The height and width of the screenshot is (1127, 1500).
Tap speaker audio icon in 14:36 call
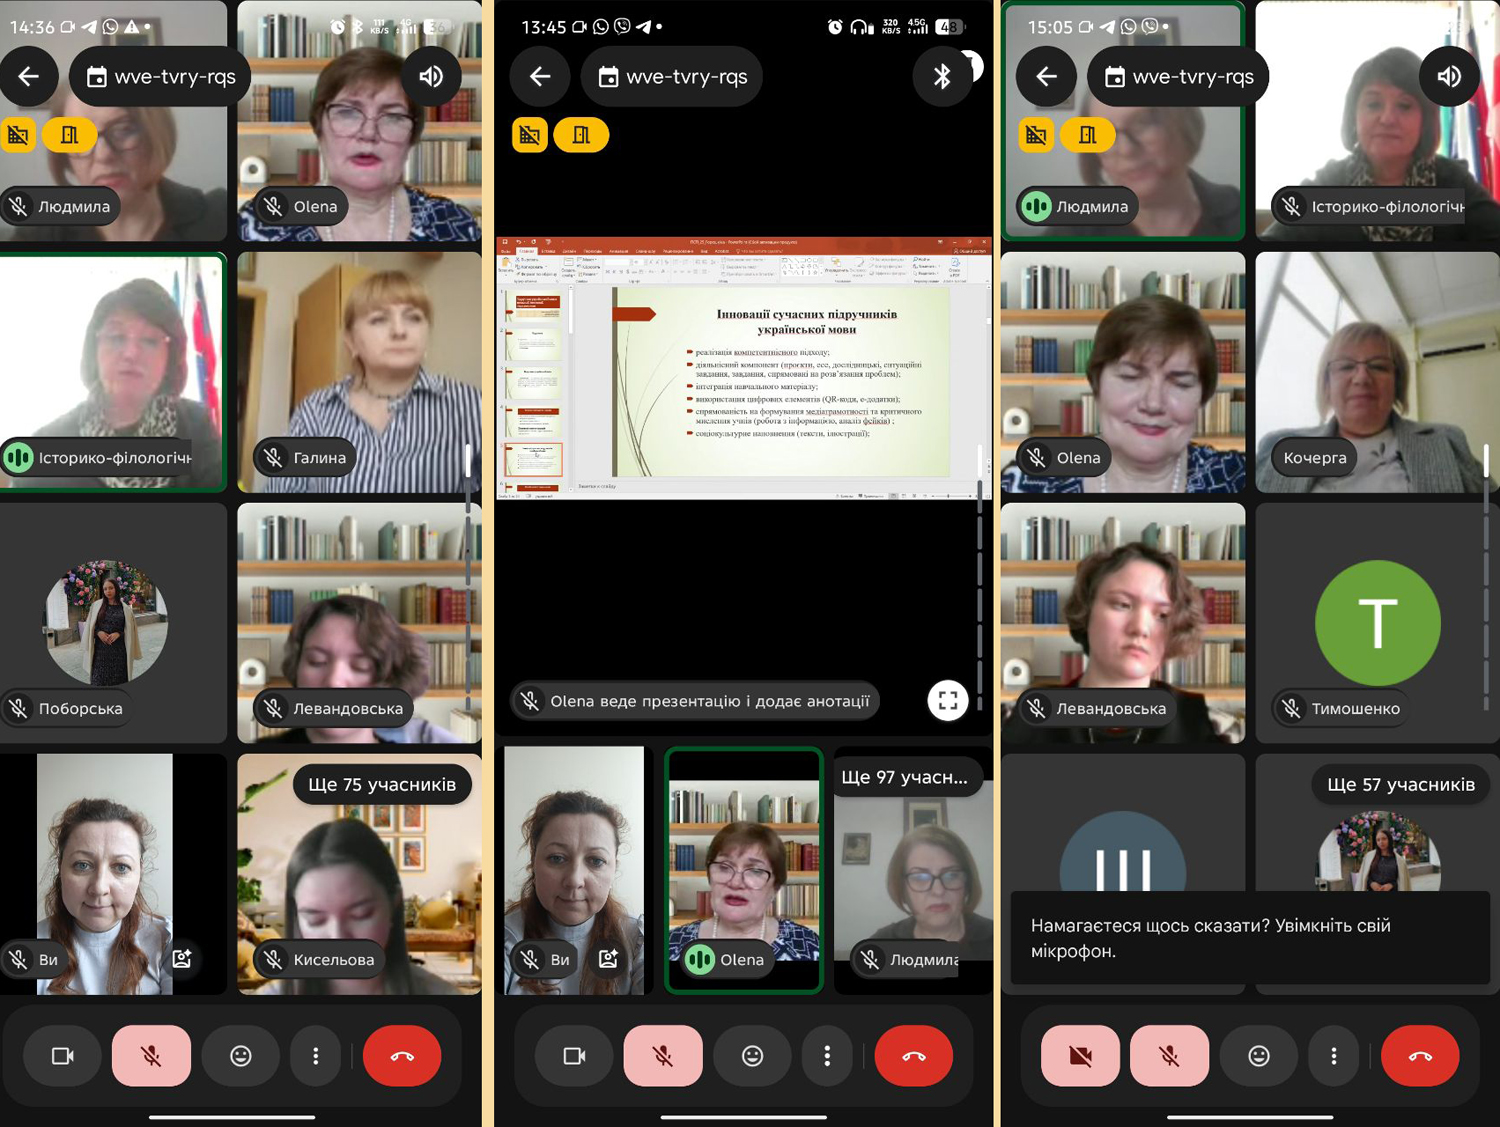431,77
